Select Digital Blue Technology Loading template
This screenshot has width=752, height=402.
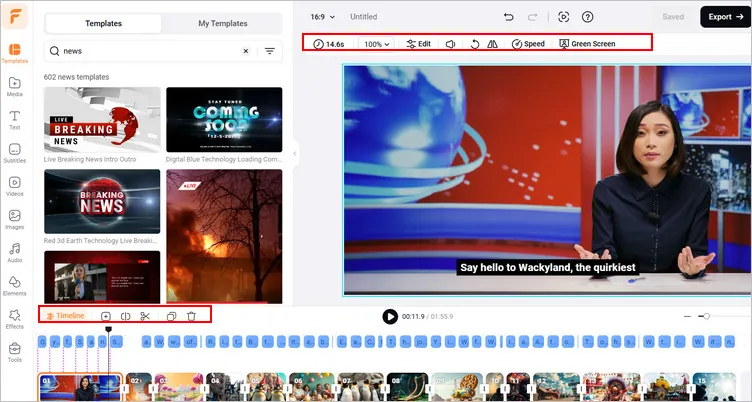click(x=224, y=119)
